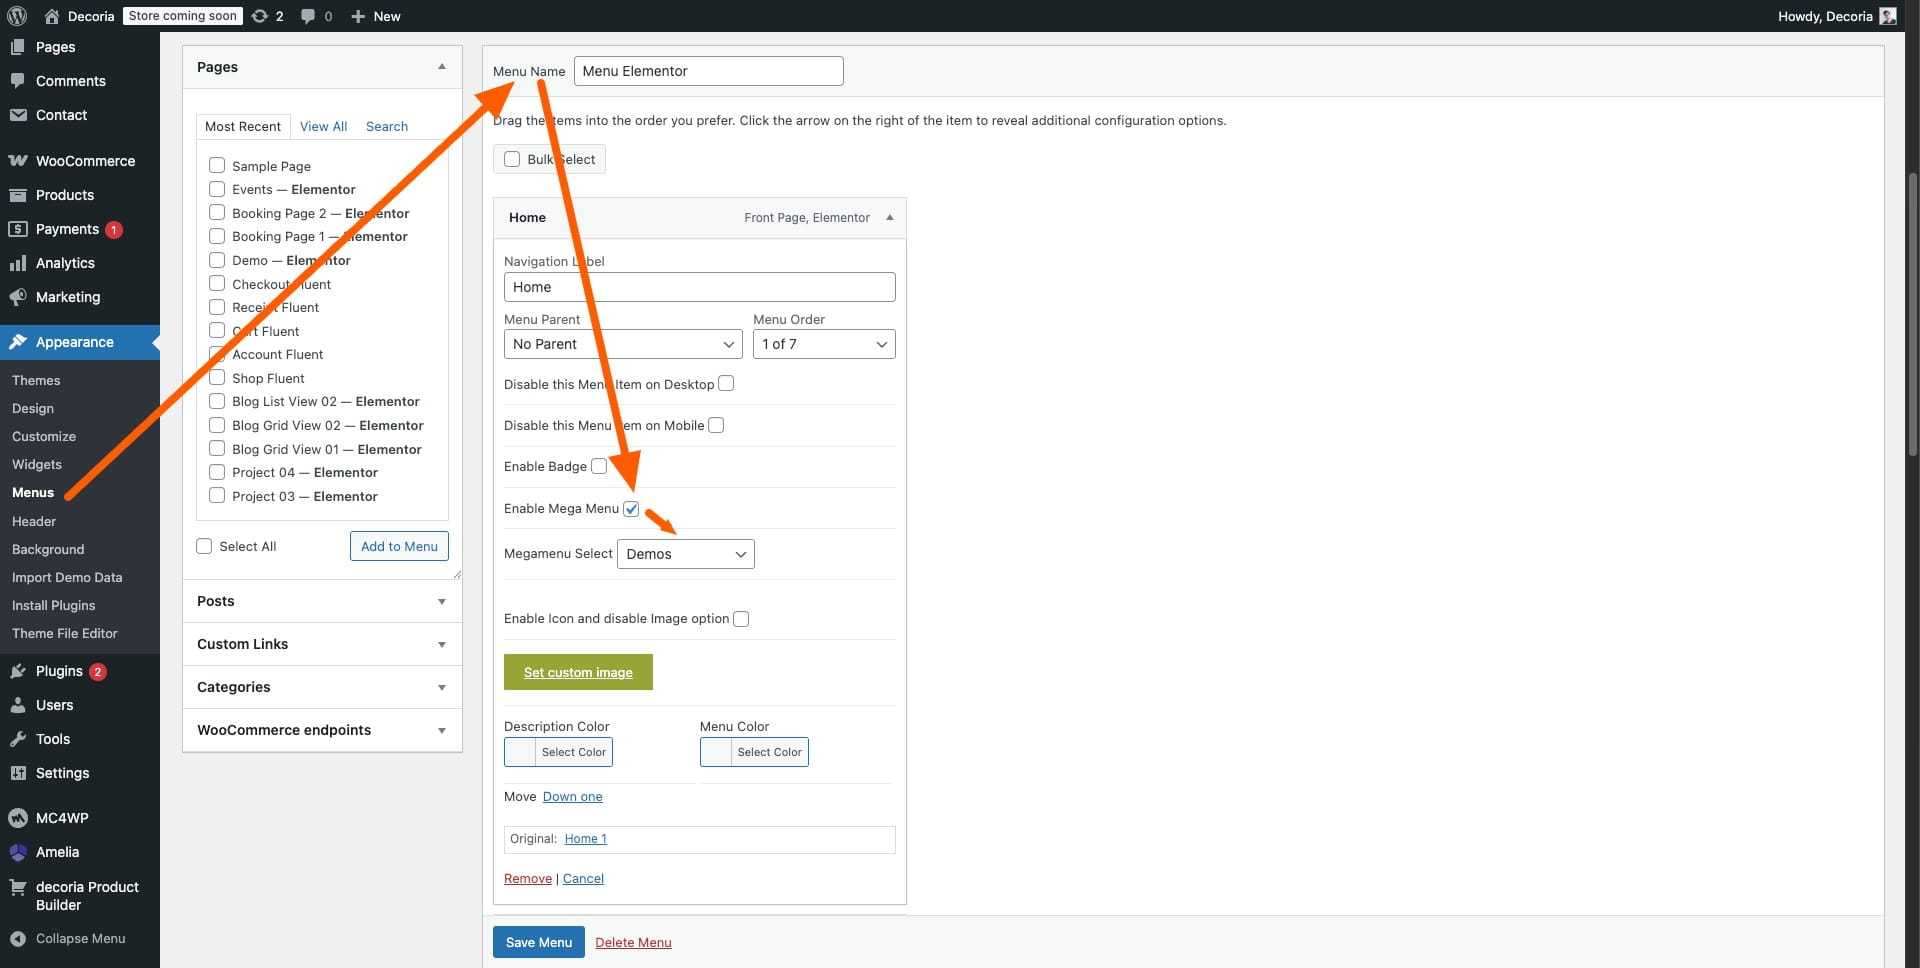Switch to the Search tab
Screen dimensions: 1920x968
(387, 126)
